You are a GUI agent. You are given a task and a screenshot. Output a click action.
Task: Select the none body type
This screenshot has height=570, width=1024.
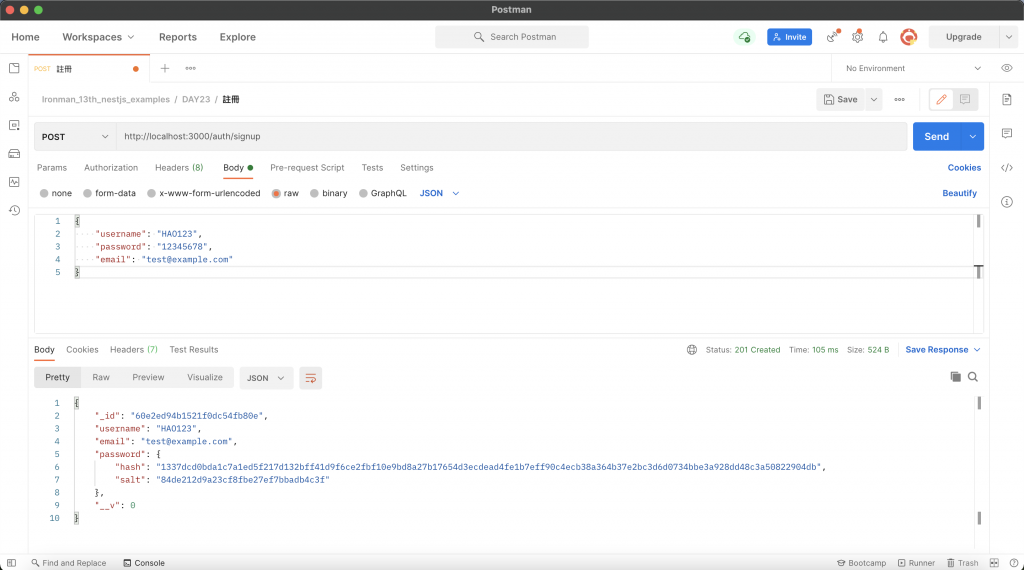(44, 193)
